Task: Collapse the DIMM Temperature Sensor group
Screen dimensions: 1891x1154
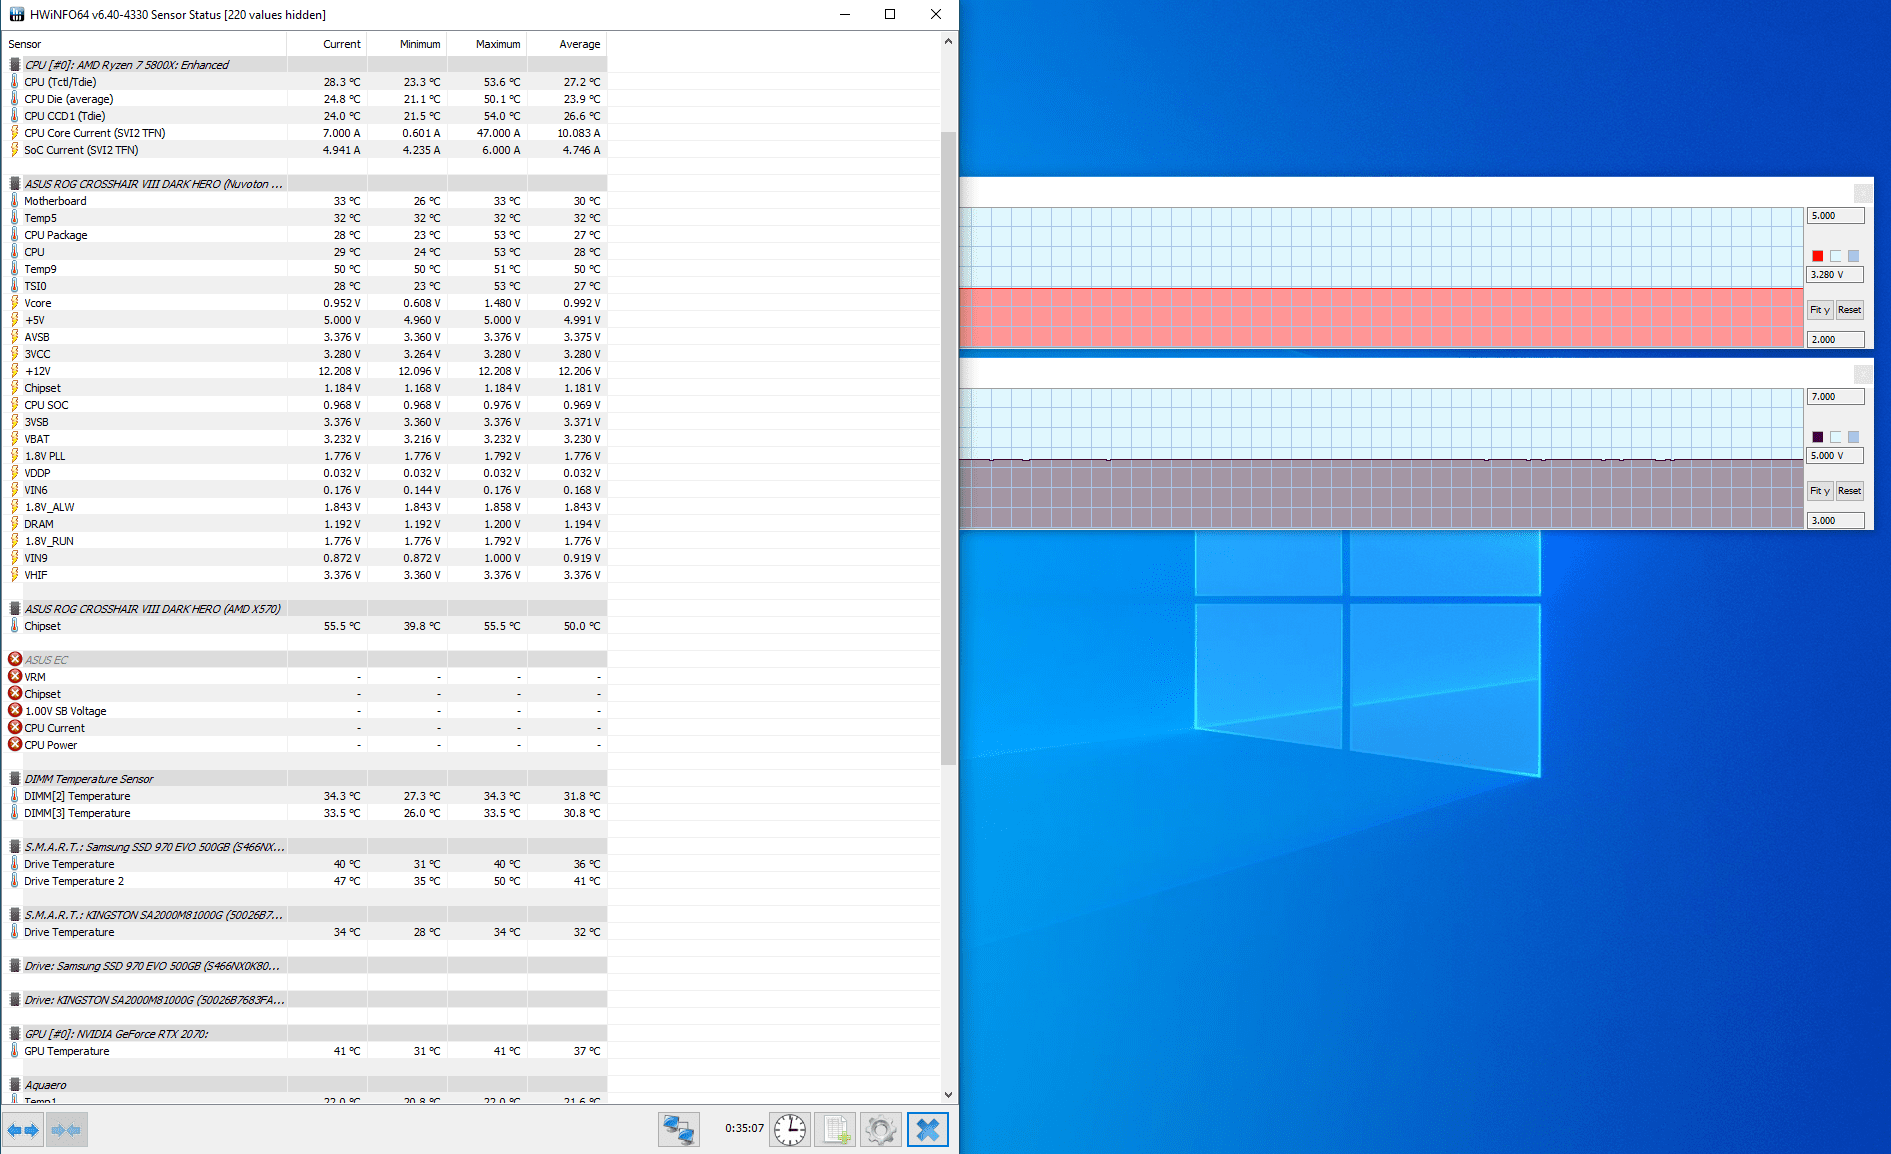Action: point(306,779)
